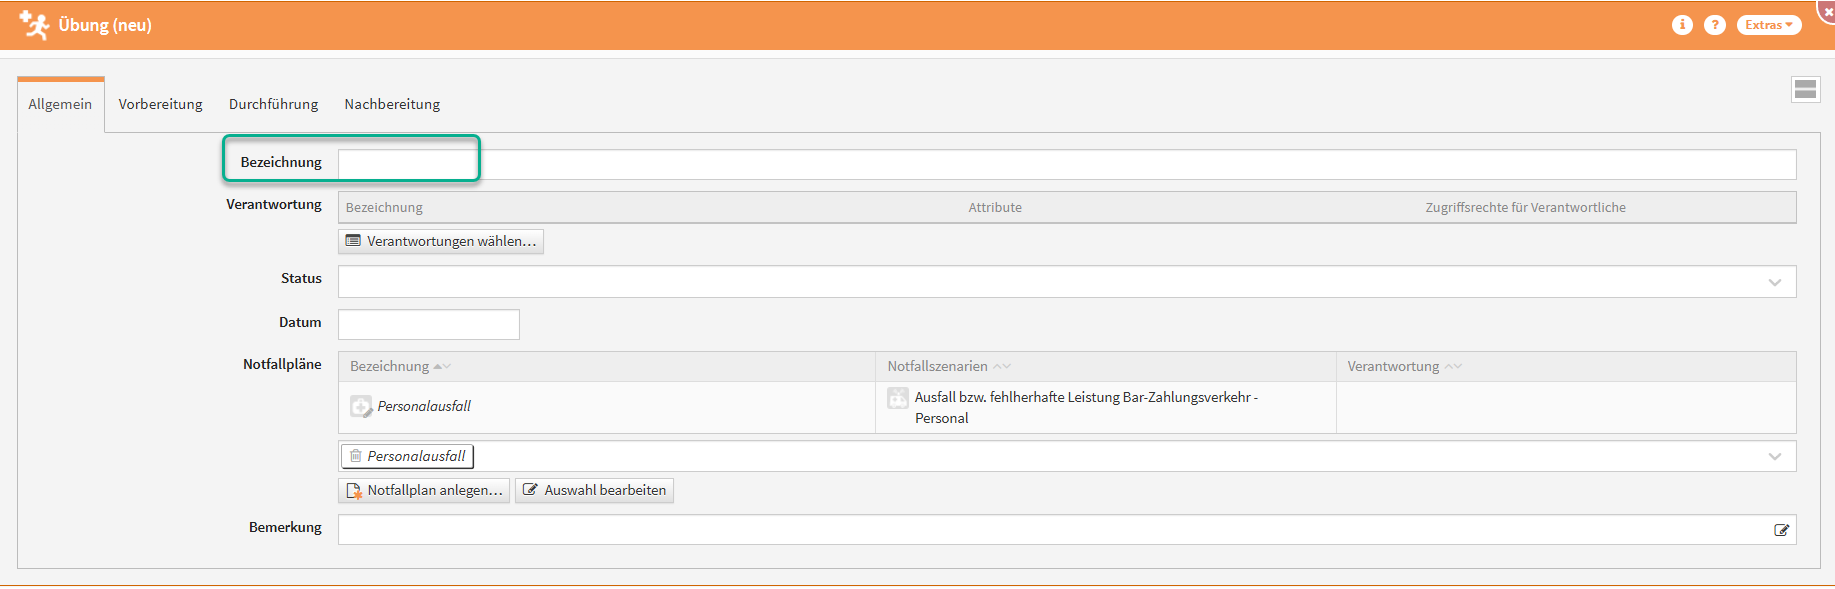
Task: Open Bemerkung editor via edit icon
Action: [1781, 530]
